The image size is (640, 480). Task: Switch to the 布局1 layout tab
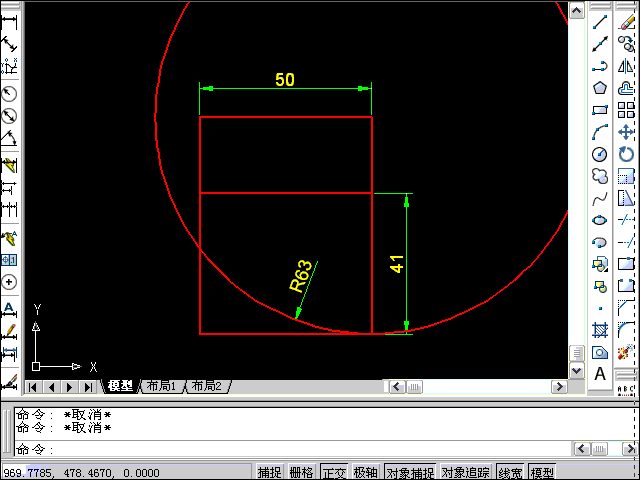click(162, 386)
